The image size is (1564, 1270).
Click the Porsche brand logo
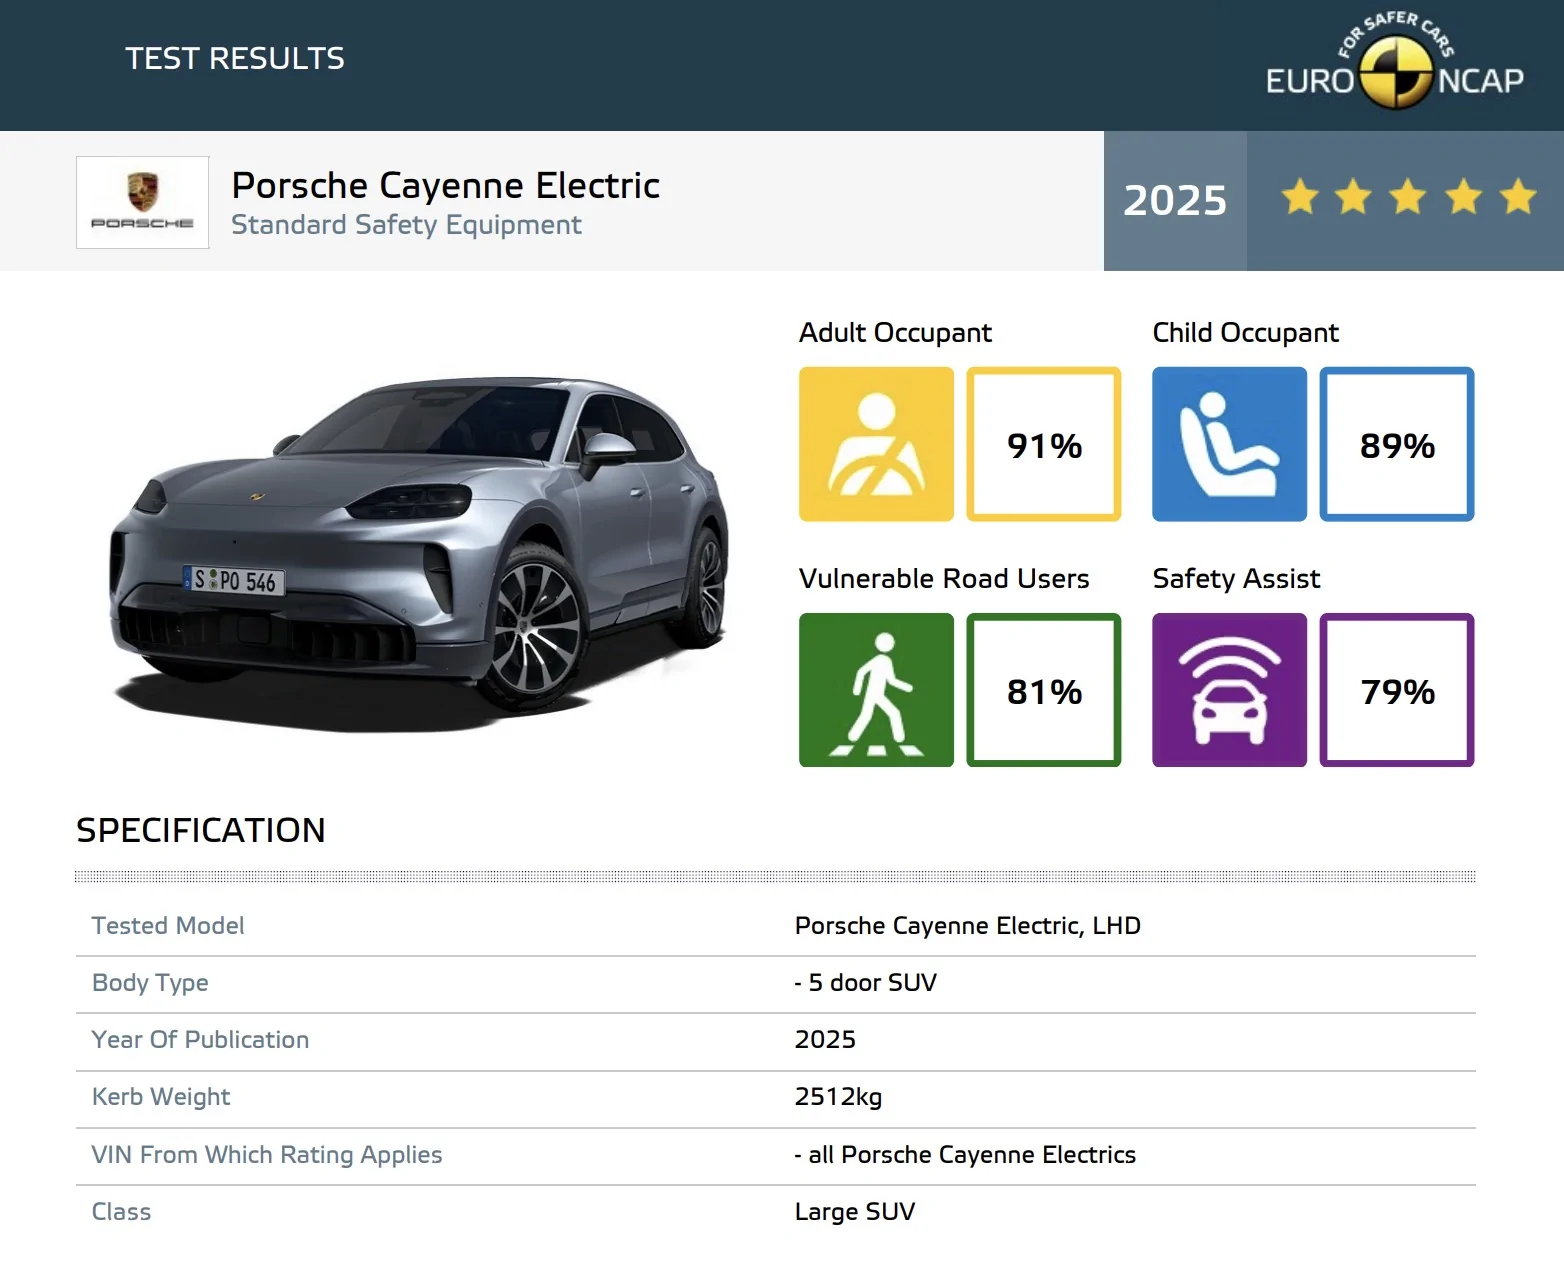tap(143, 202)
